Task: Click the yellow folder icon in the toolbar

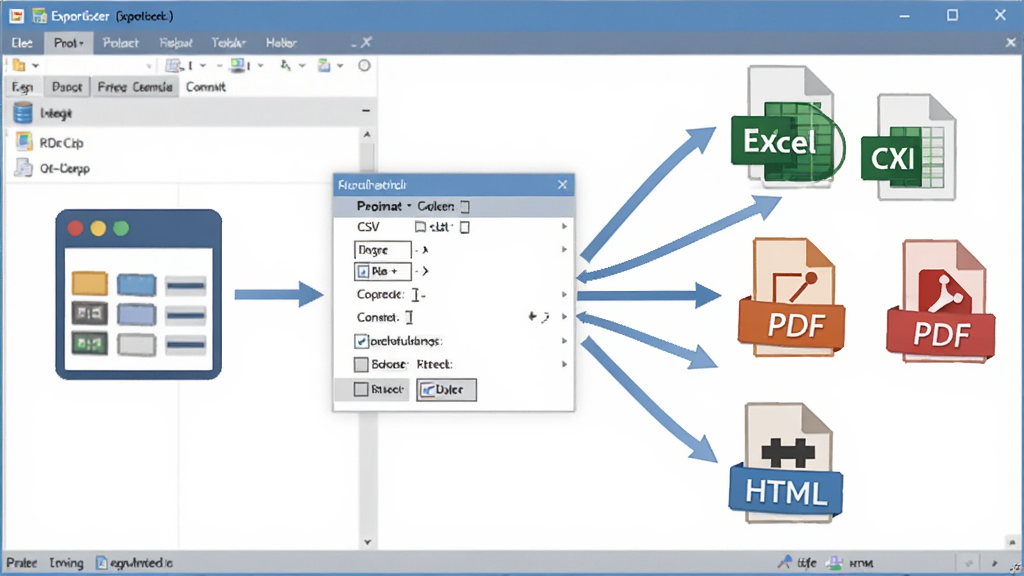Action: (x=19, y=65)
